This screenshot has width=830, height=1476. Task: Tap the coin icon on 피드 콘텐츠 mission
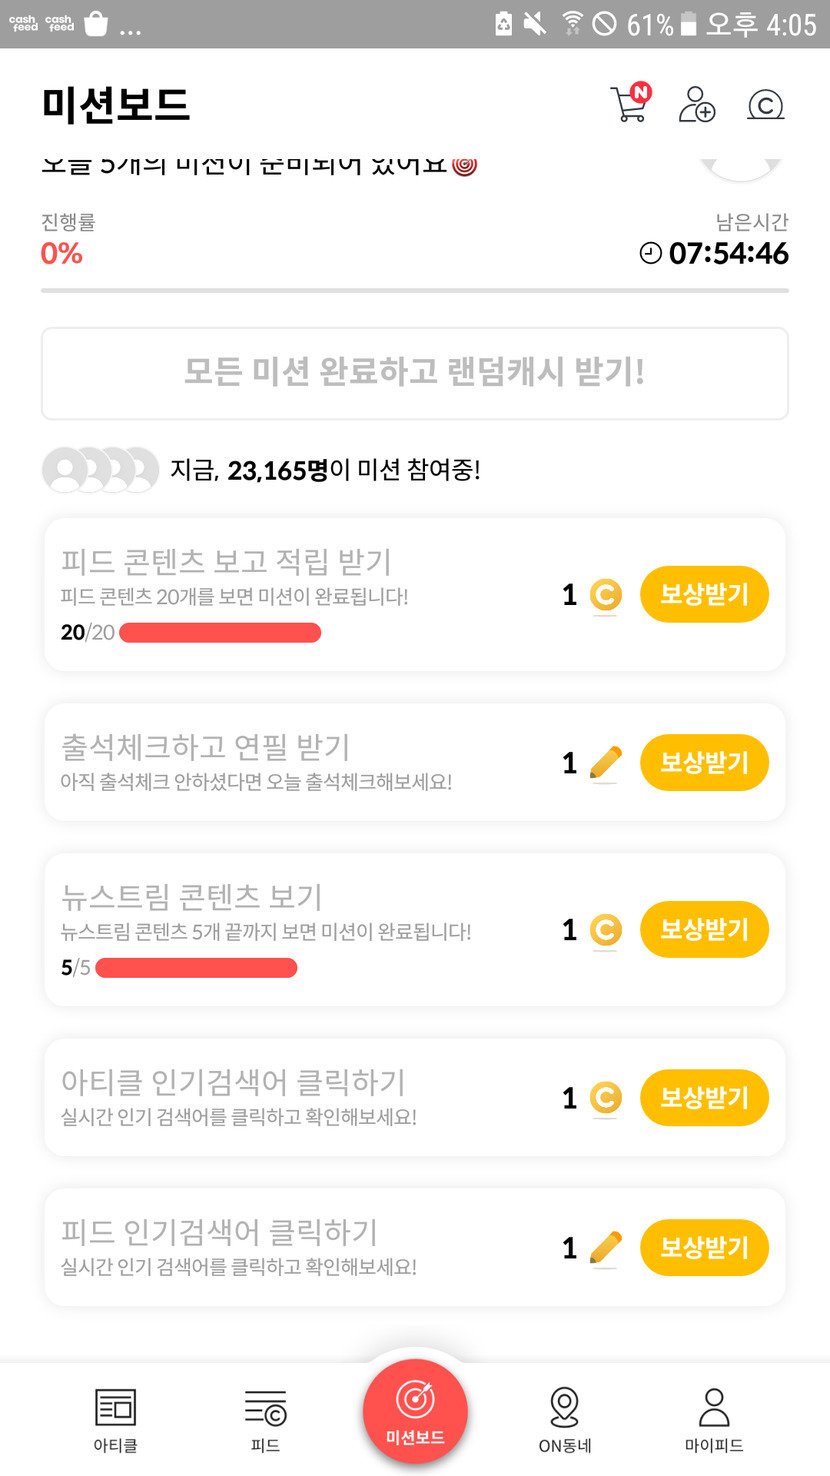(604, 596)
